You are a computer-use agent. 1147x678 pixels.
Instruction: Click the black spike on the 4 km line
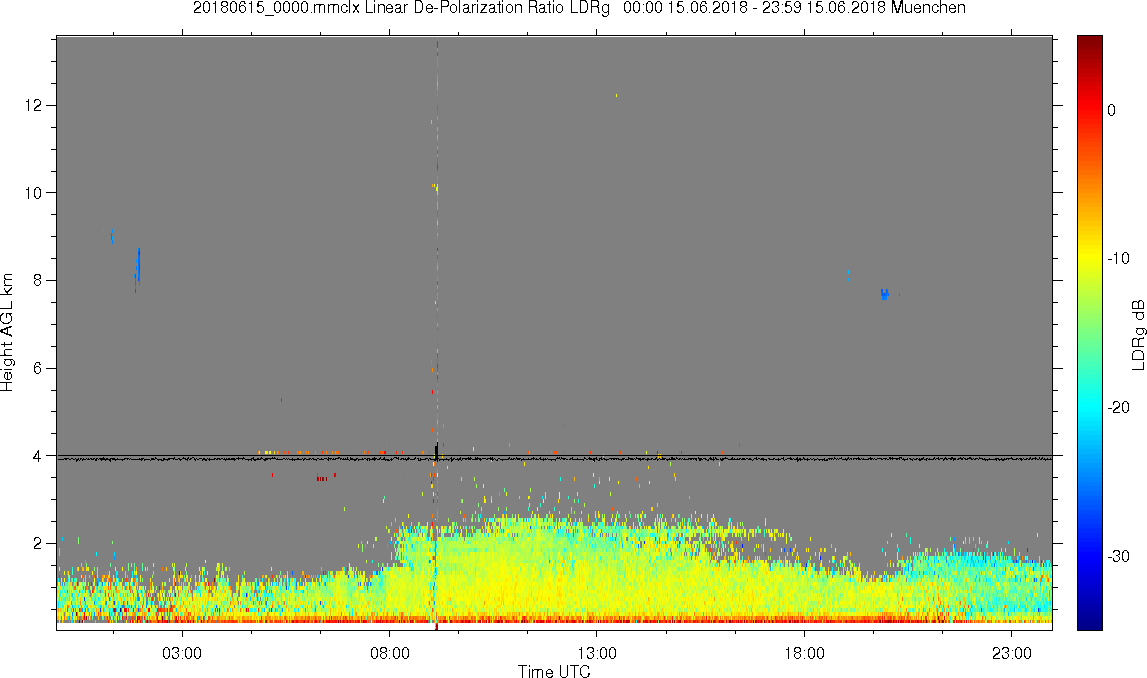pyautogui.click(x=437, y=451)
